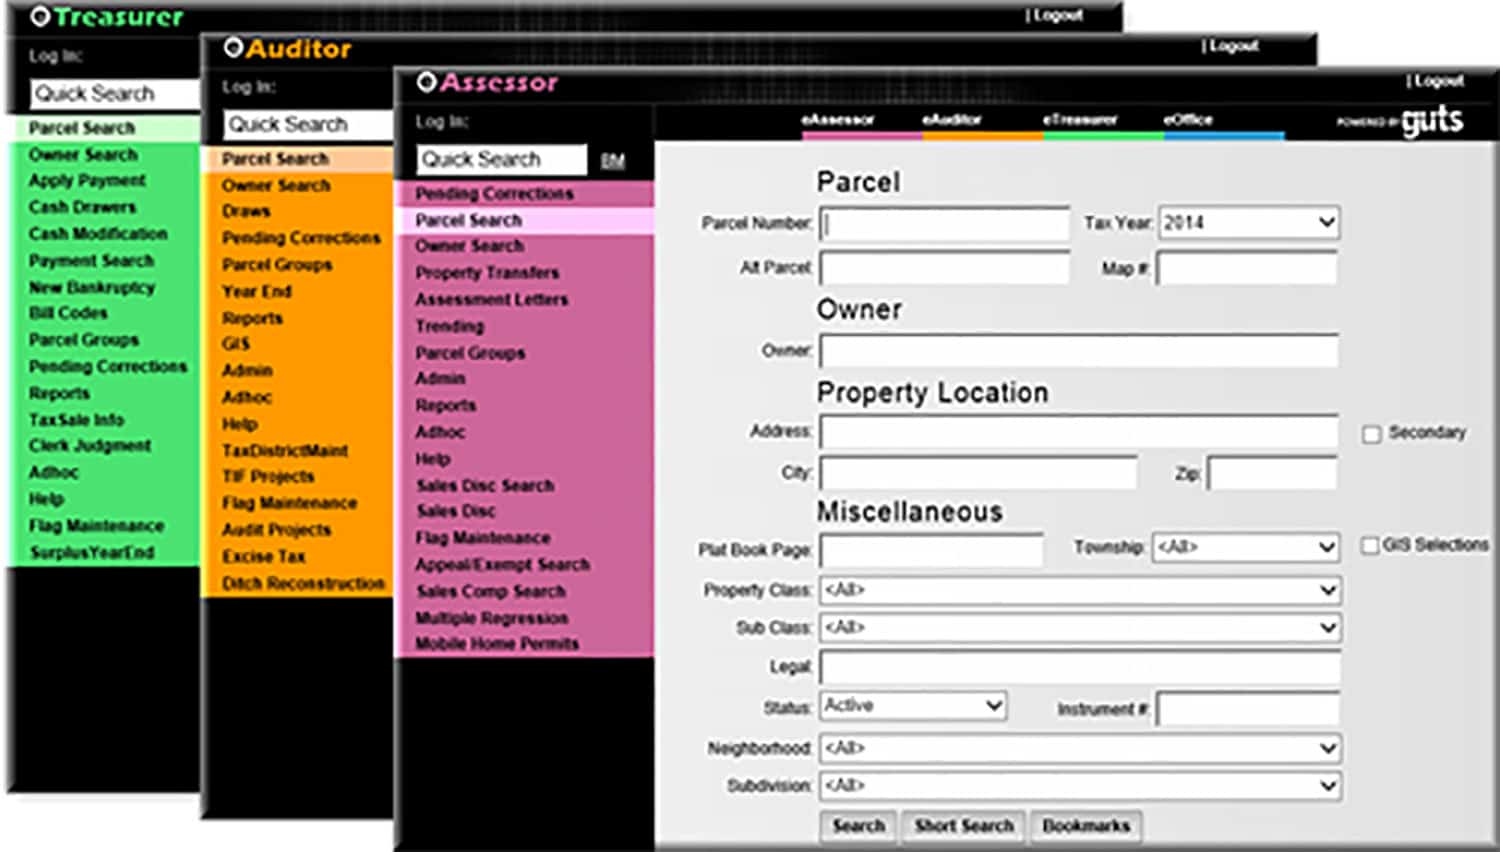Open Ditch Reconstruction in Auditor menu
The width and height of the screenshot is (1500, 852).
pos(303,584)
